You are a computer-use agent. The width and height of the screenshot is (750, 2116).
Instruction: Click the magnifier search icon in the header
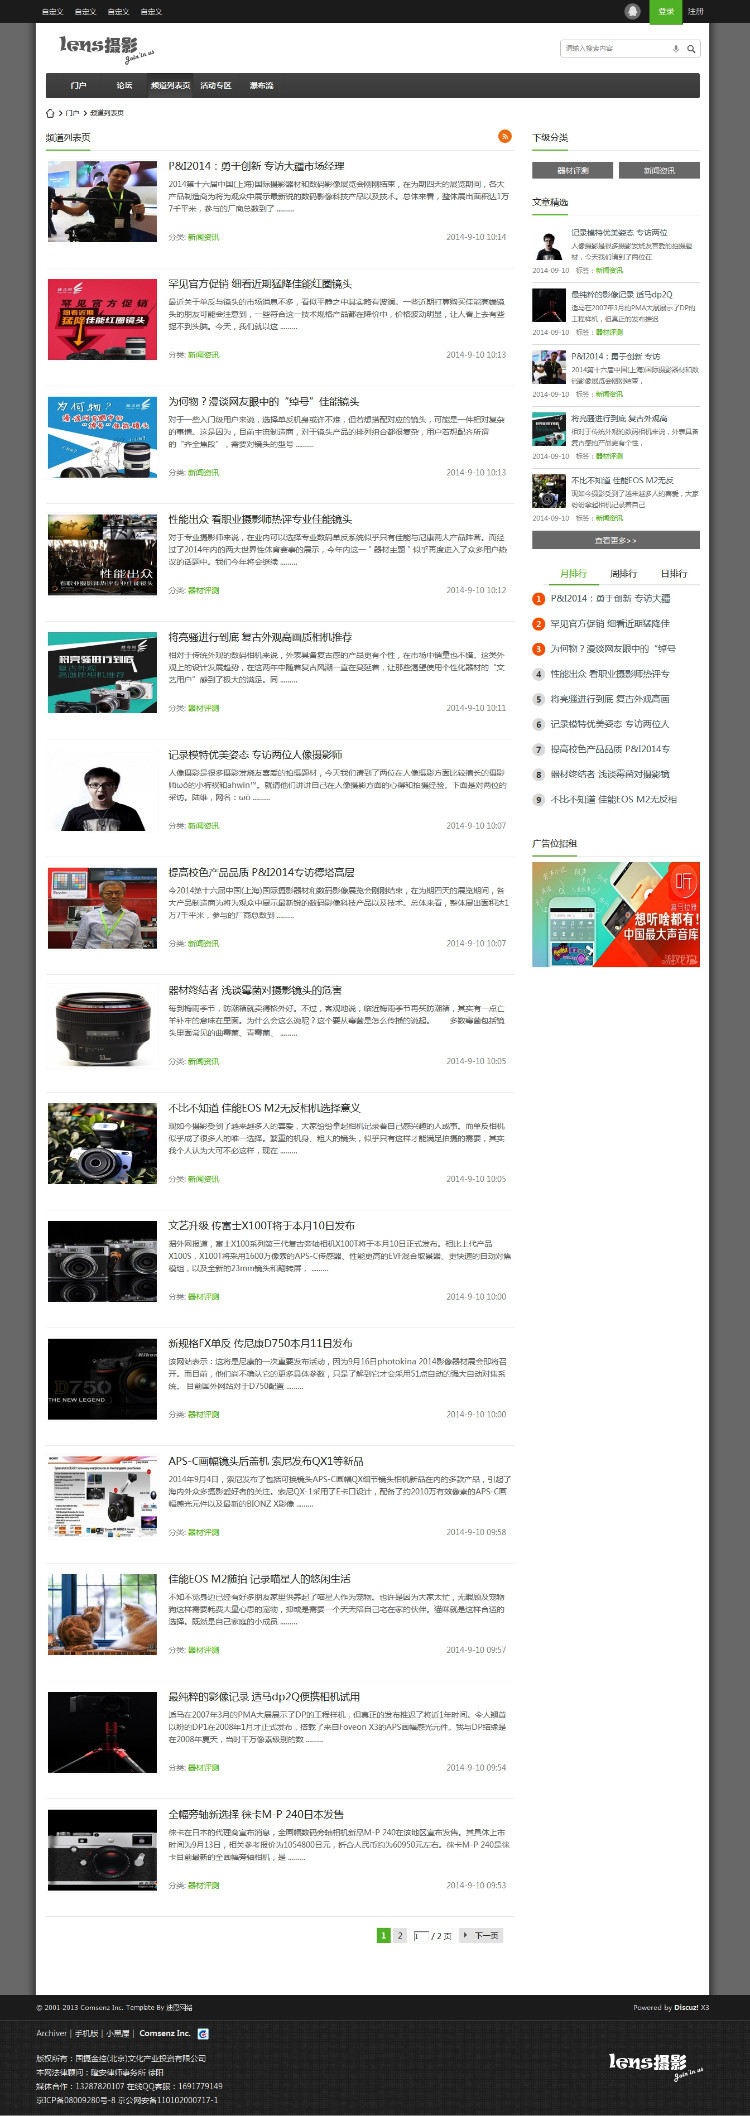coord(691,48)
